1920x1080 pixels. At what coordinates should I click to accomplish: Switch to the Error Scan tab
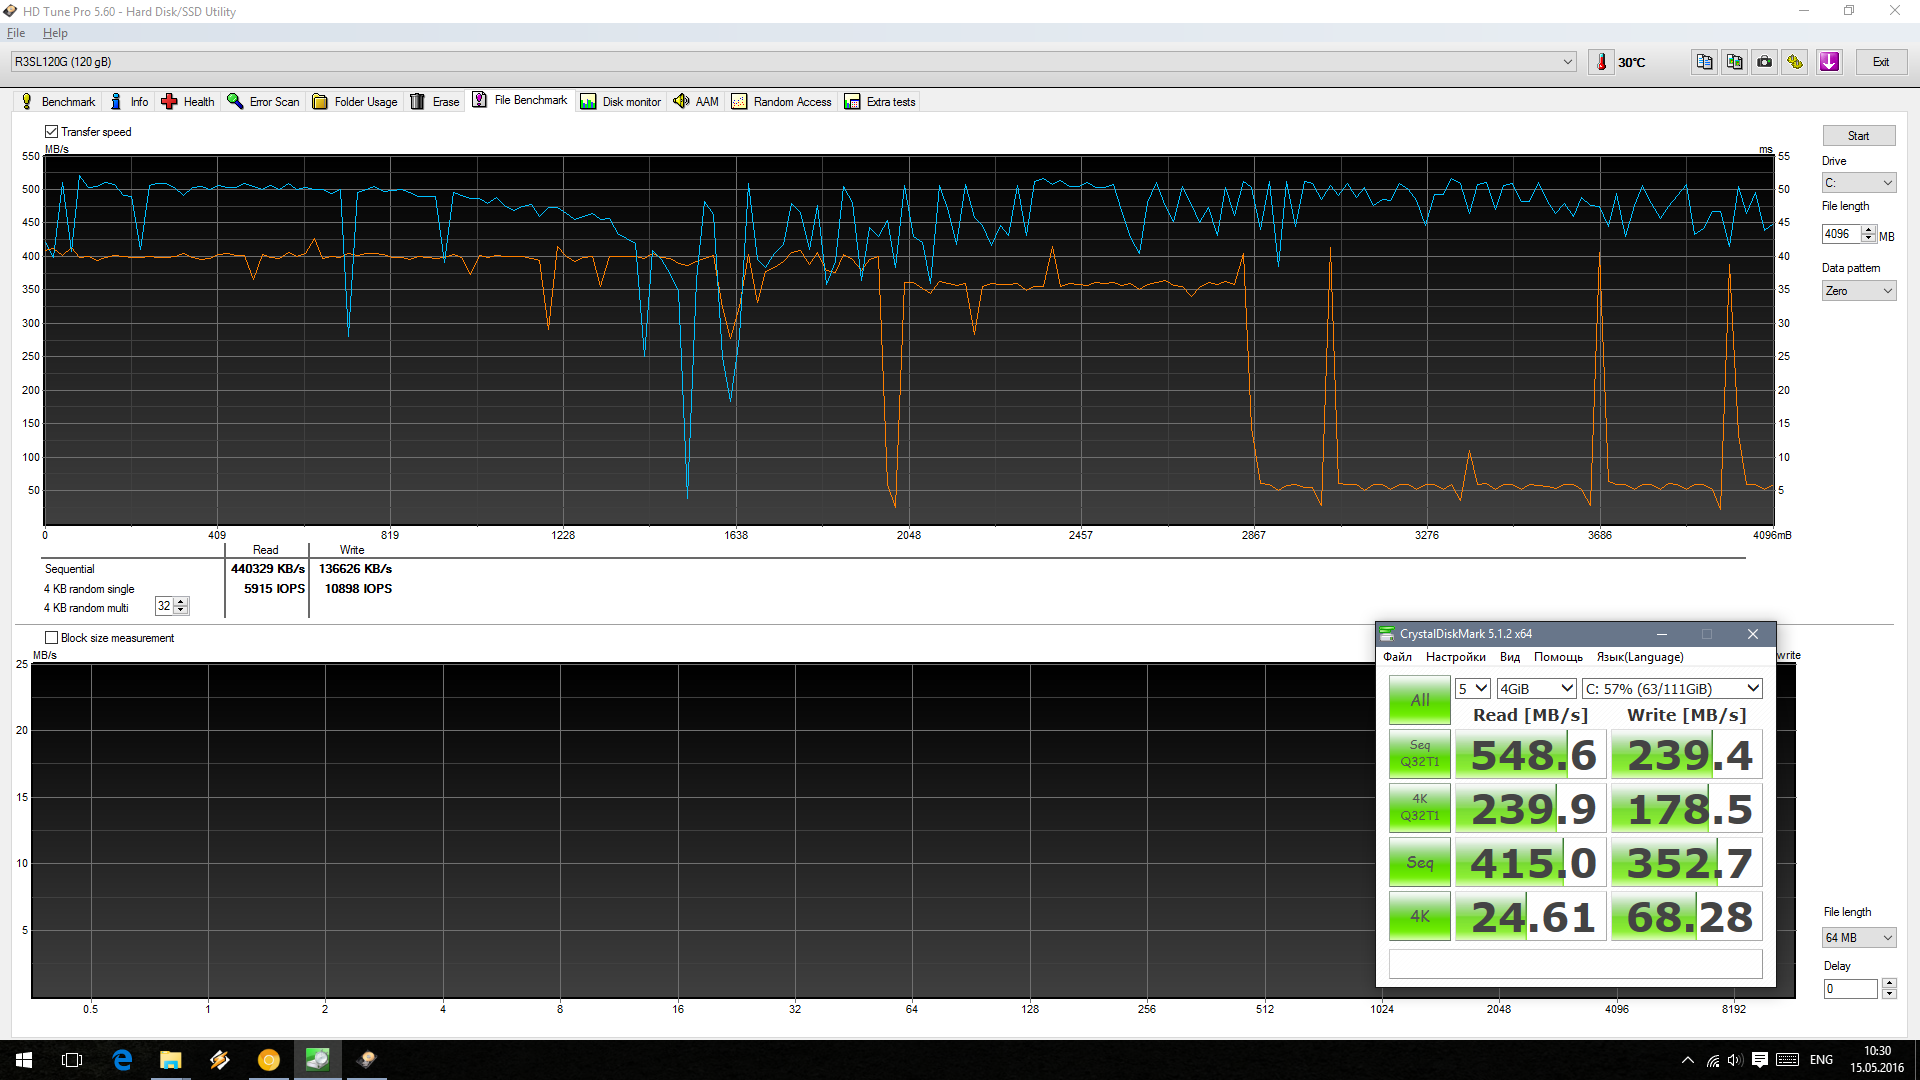click(264, 101)
